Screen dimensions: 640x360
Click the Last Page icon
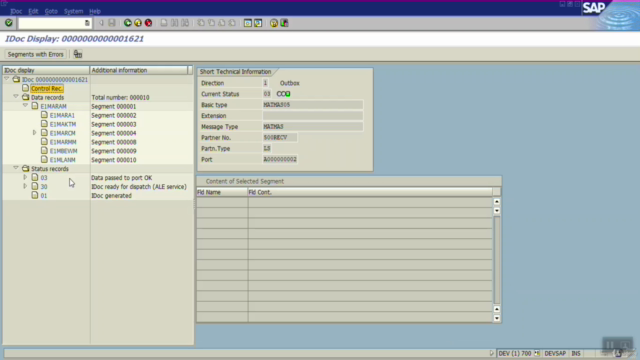tap(232, 23)
